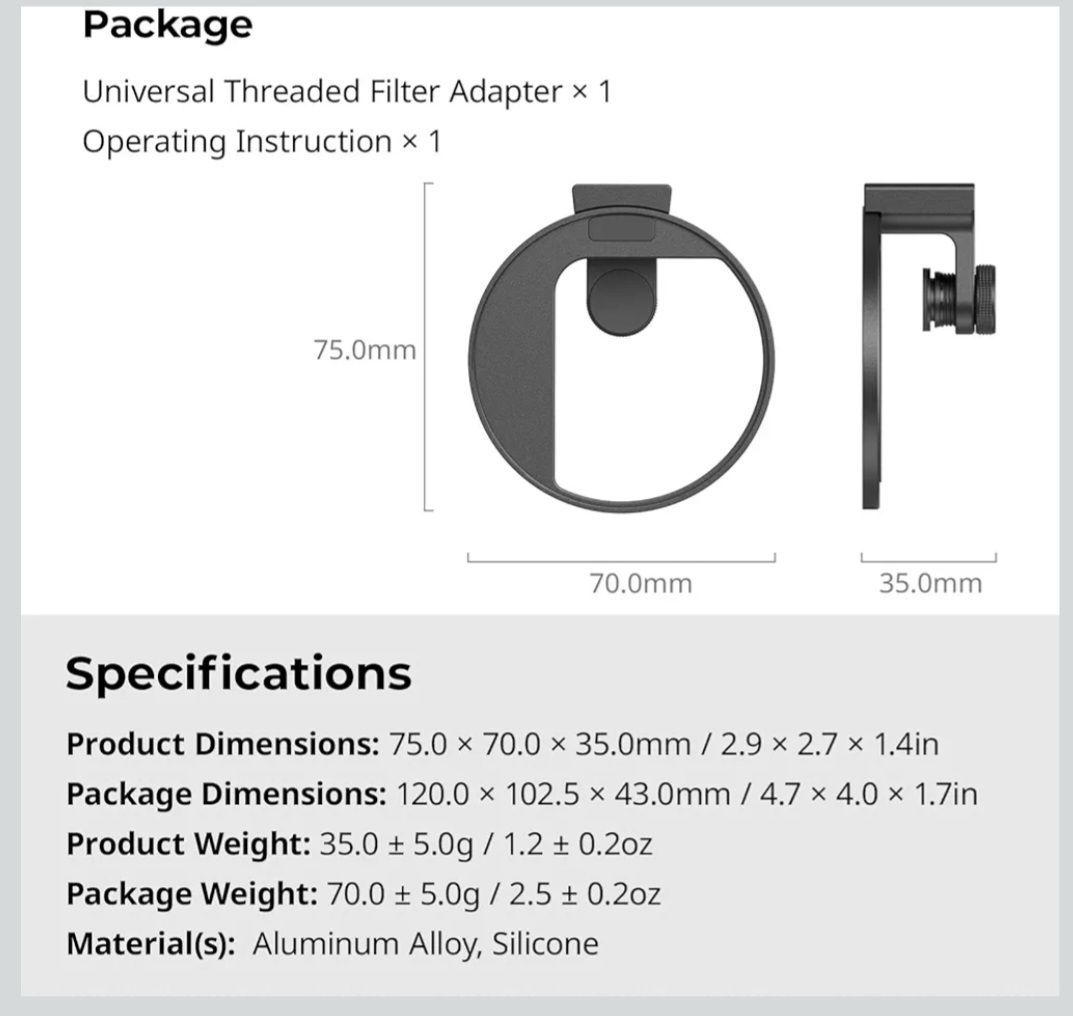Click the round pad inside adapter ring
This screenshot has width=1073, height=1016.
pyautogui.click(x=622, y=302)
